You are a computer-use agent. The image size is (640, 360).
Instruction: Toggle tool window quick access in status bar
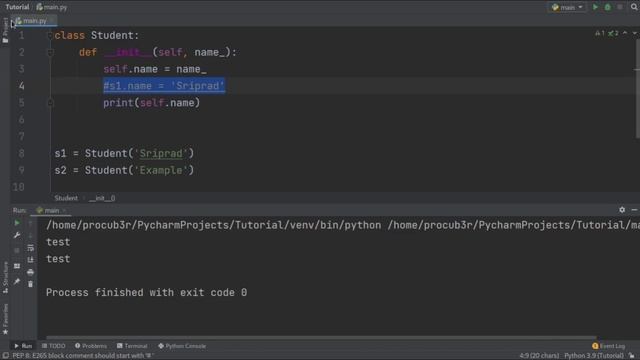pos(5,356)
